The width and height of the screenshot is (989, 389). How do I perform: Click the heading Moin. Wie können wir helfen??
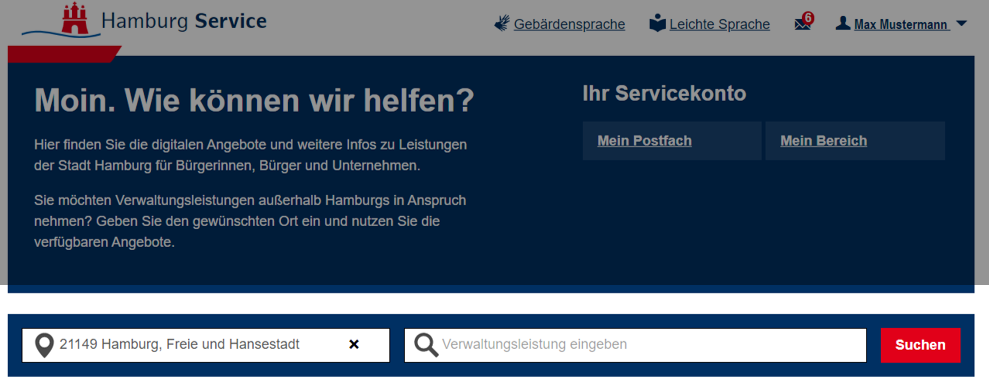click(x=254, y=101)
